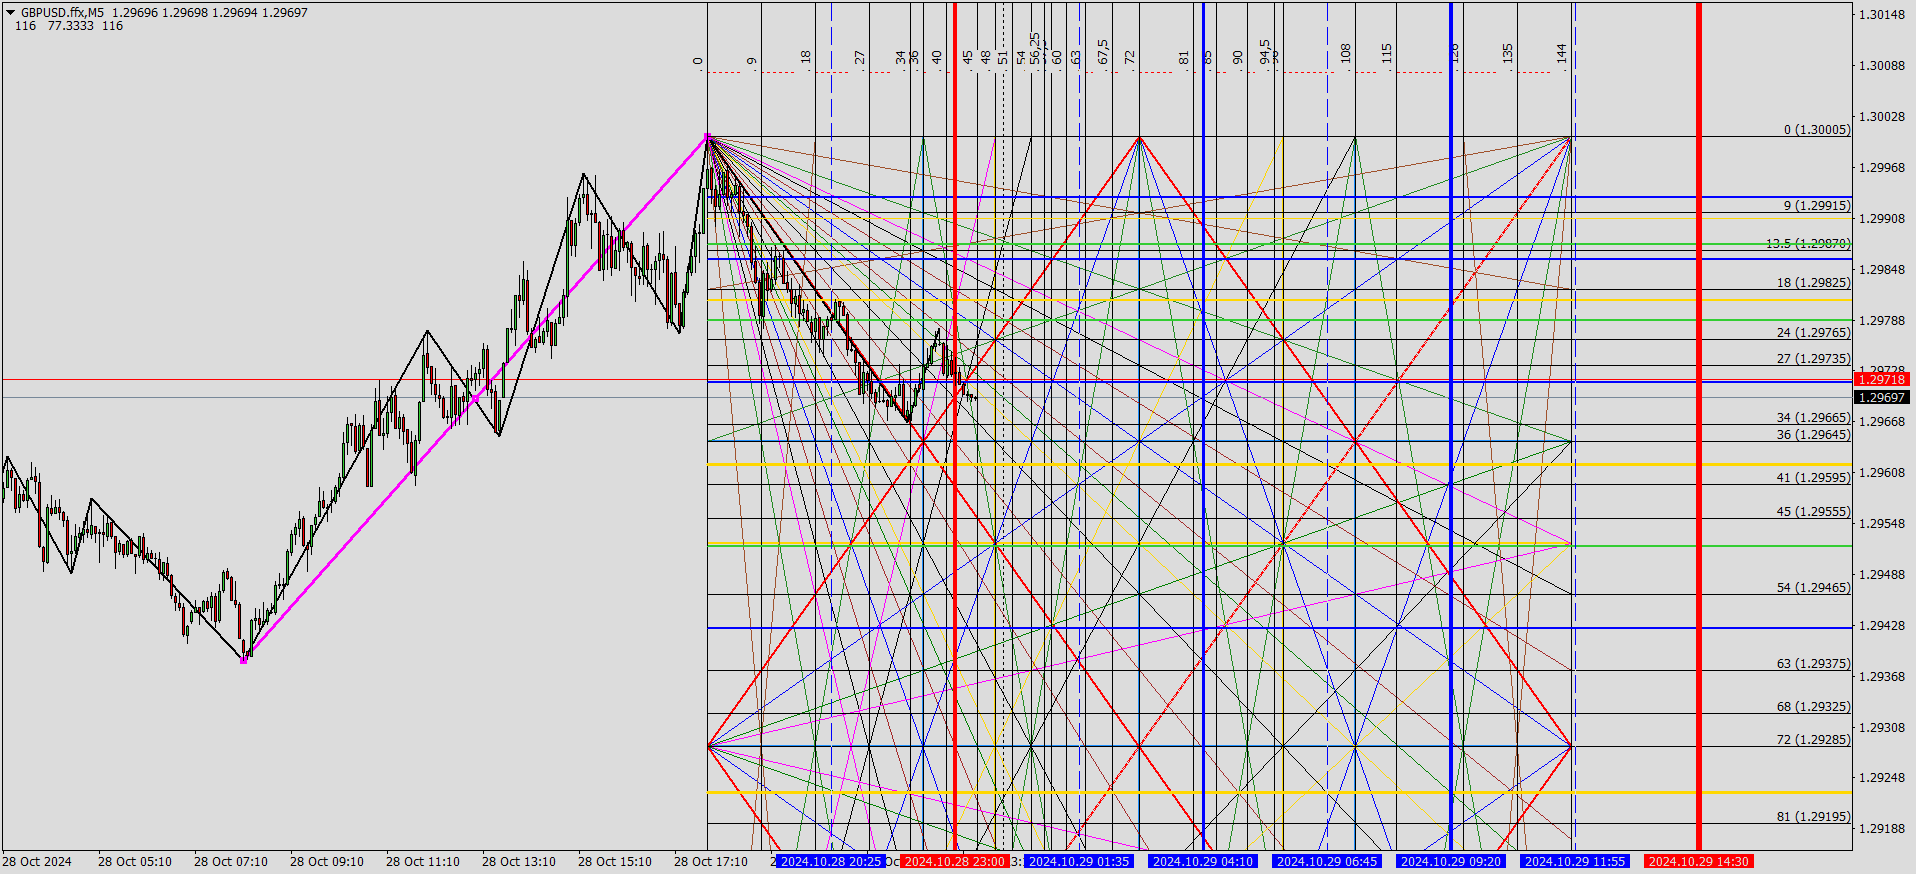Image resolution: width=1916 pixels, height=874 pixels.
Task: Click the 1.29248 price scale value
Action: click(1882, 778)
